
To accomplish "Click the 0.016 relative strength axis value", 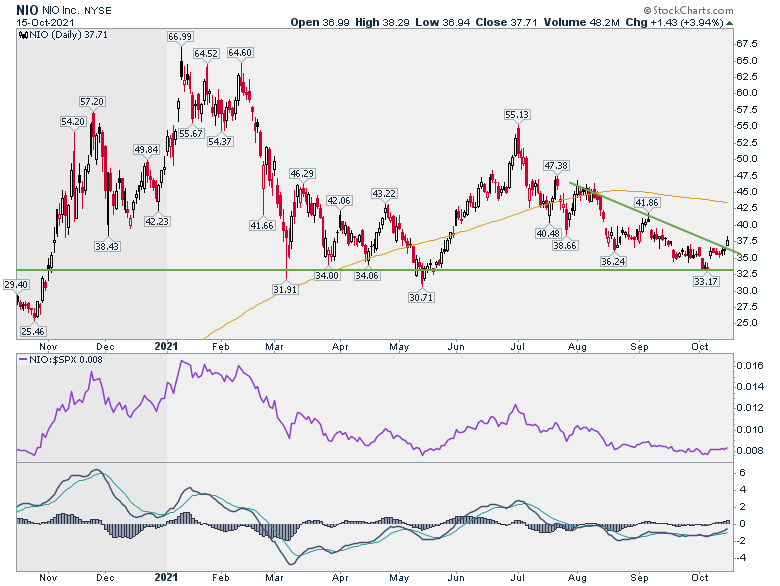I will [750, 366].
